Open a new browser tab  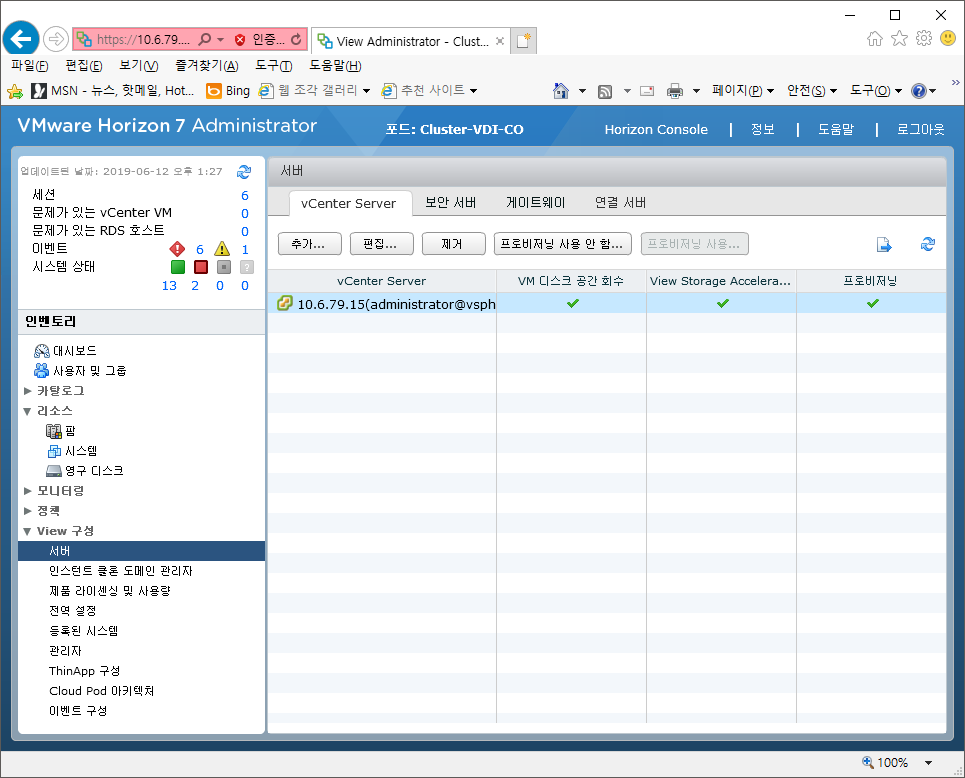click(524, 41)
